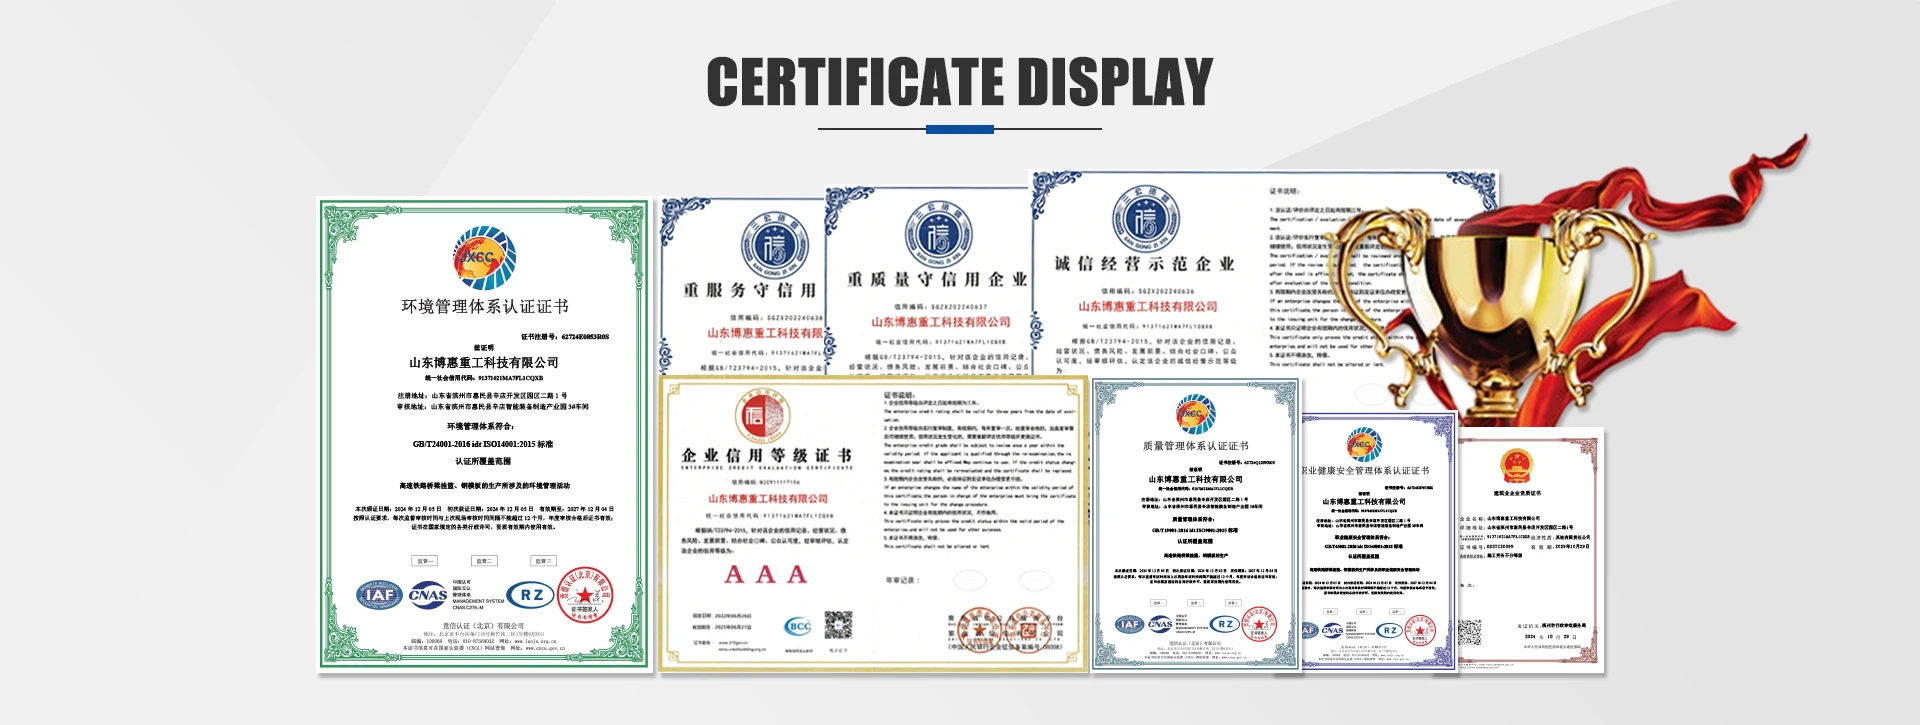Click the red company name under 诚信经营示范企业
Screen dimensions: 1920x725
tap(1147, 307)
